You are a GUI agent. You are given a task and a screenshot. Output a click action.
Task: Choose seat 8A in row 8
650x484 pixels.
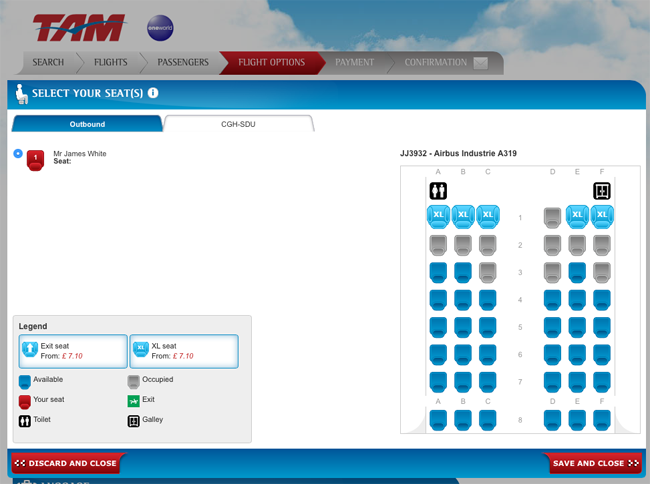[x=438, y=420]
